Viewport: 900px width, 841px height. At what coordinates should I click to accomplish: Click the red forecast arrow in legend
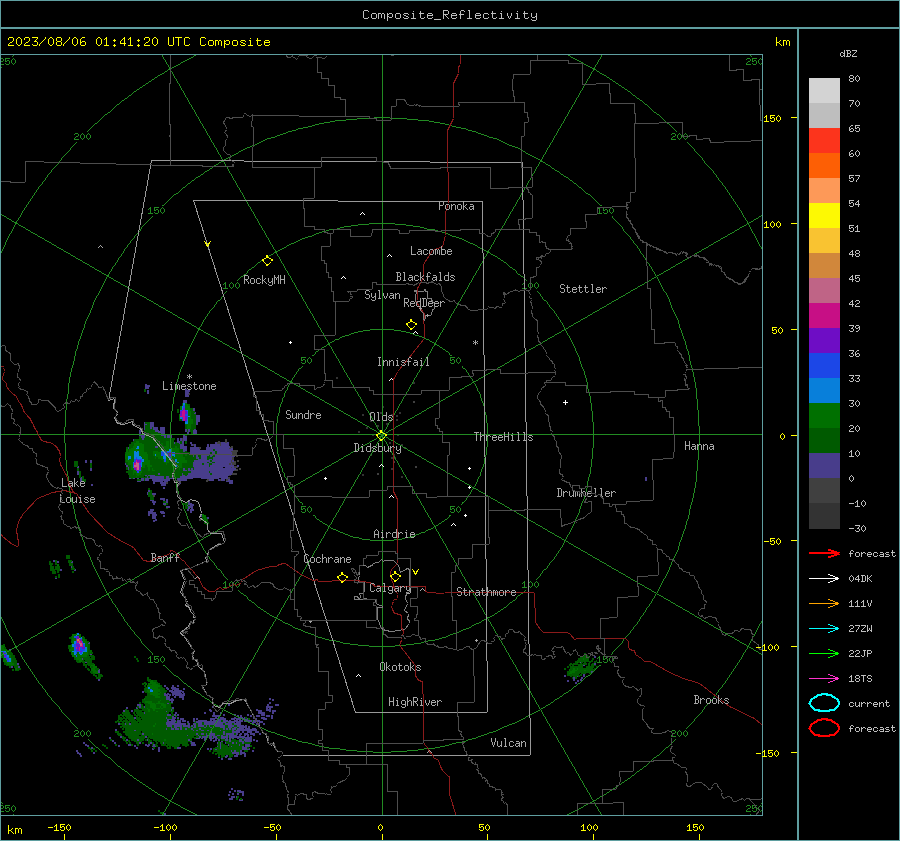(x=824, y=553)
